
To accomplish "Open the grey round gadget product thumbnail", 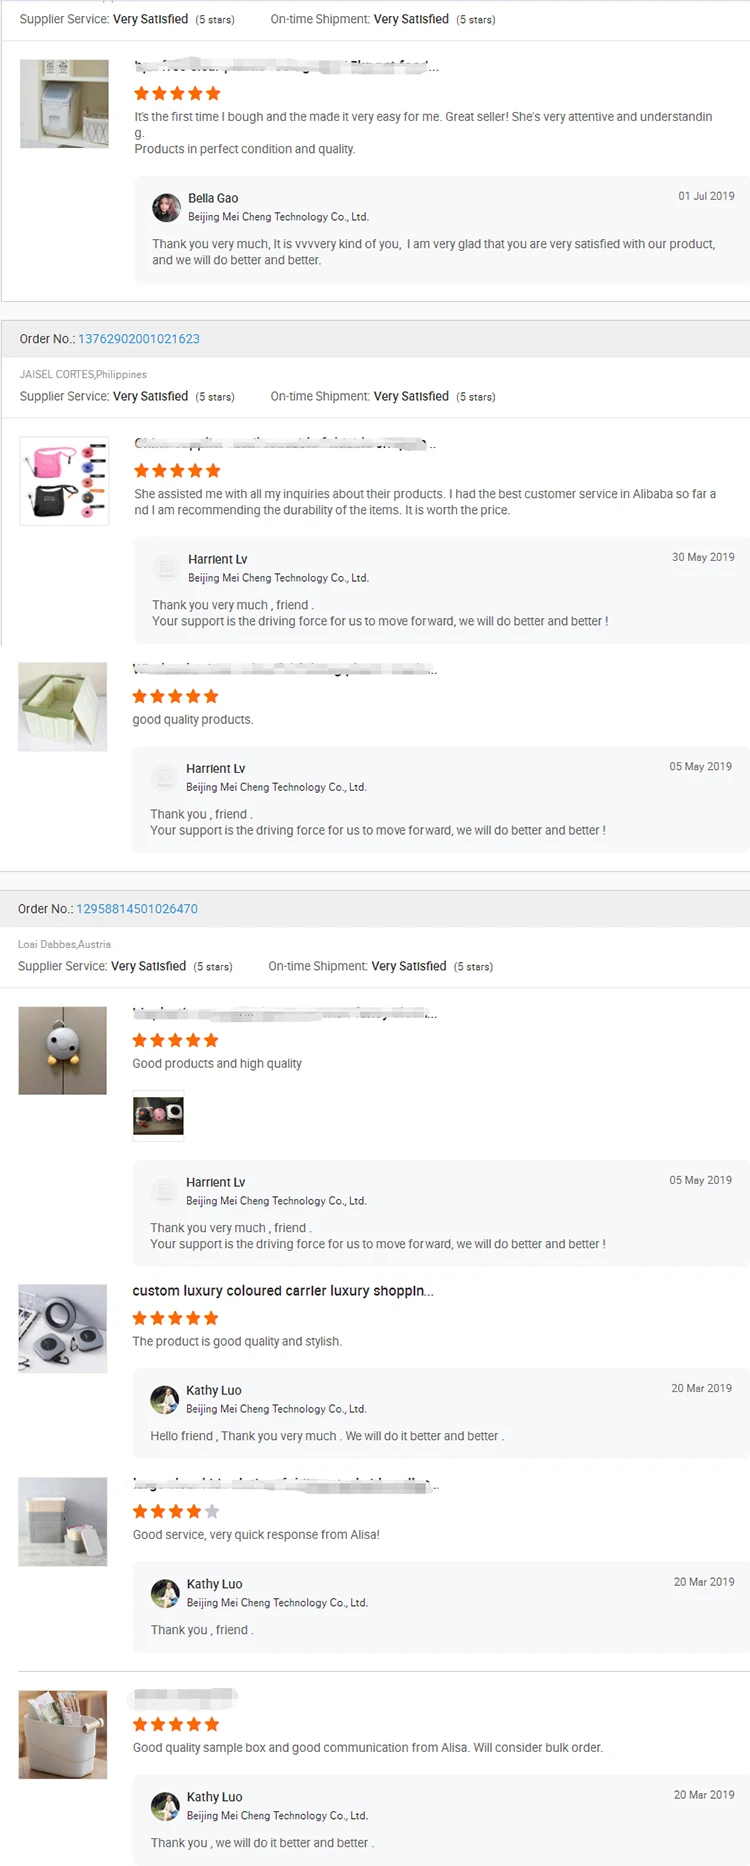I will click(62, 1328).
